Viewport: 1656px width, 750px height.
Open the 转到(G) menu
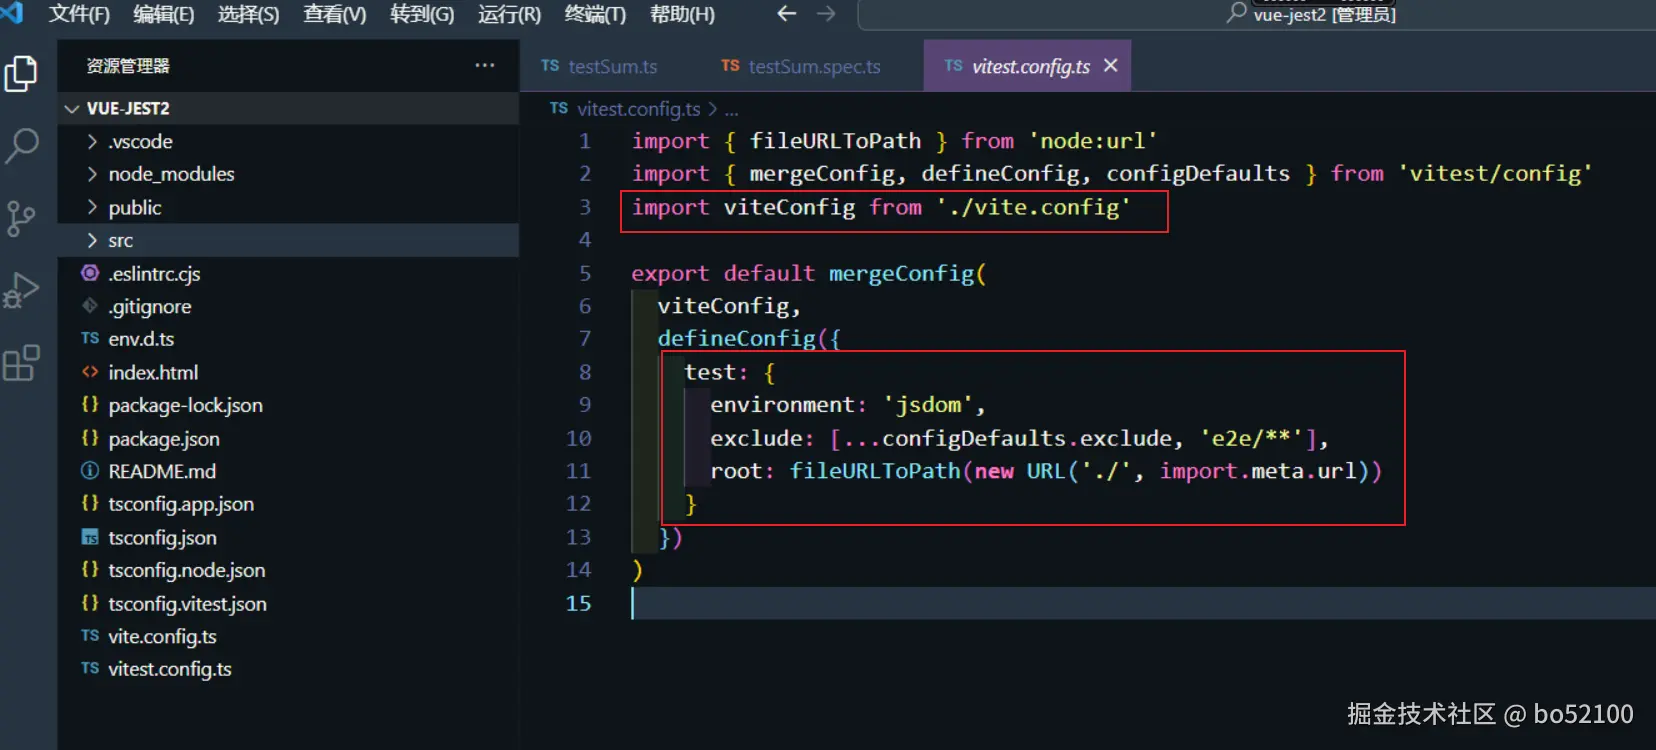click(x=422, y=14)
